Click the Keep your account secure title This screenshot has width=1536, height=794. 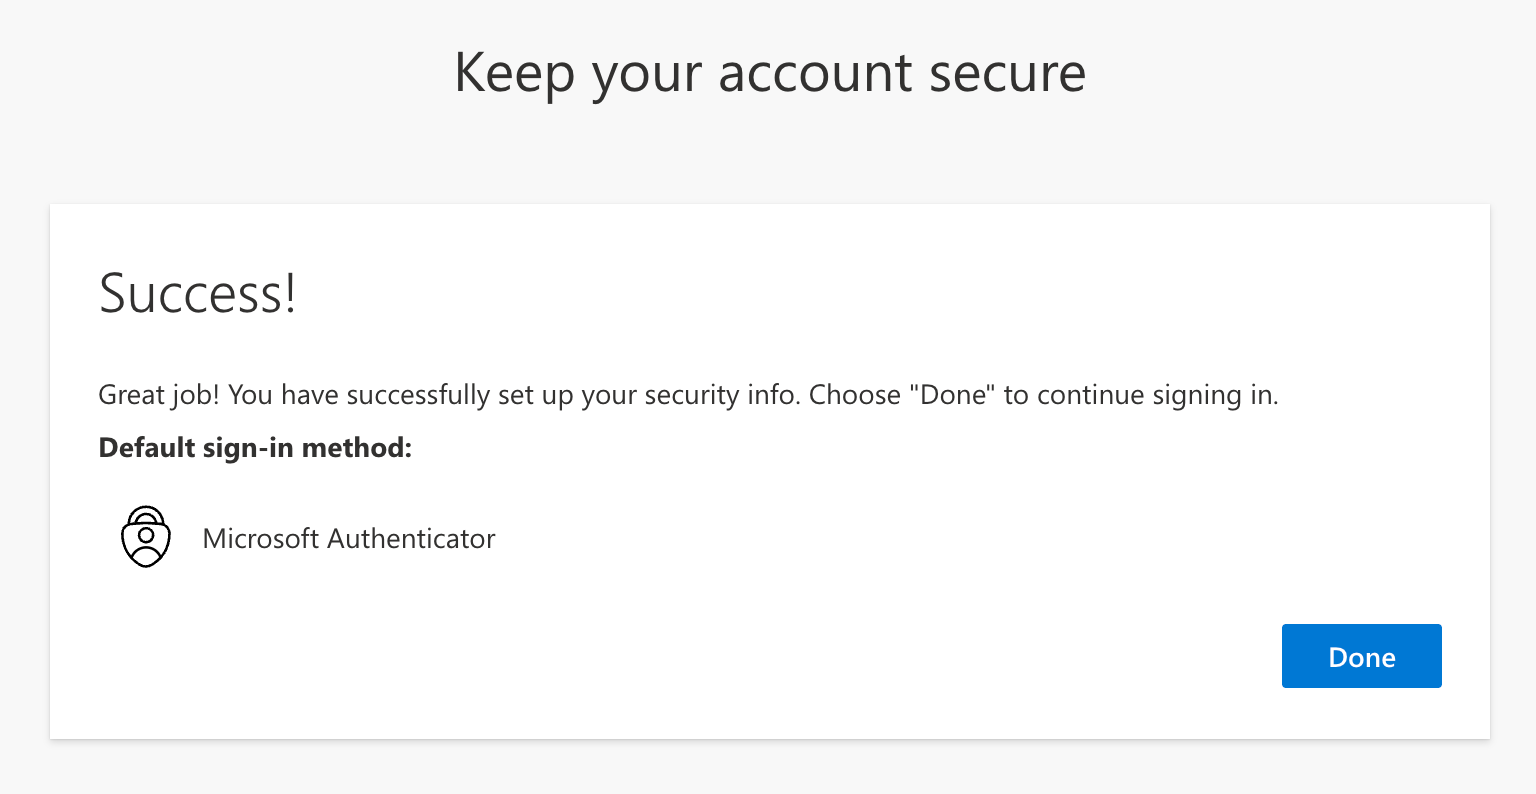click(x=769, y=71)
